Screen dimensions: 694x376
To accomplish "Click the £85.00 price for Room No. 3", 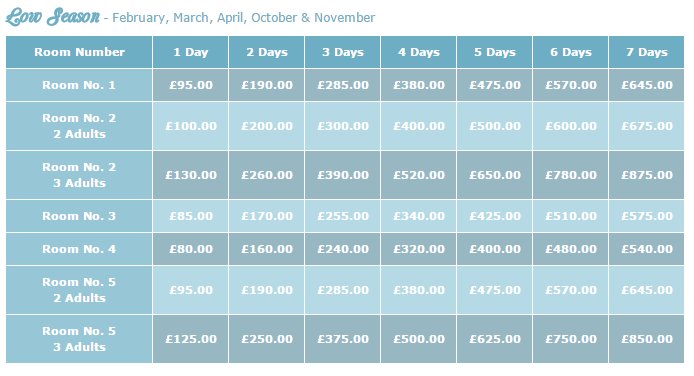I will pyautogui.click(x=191, y=216).
